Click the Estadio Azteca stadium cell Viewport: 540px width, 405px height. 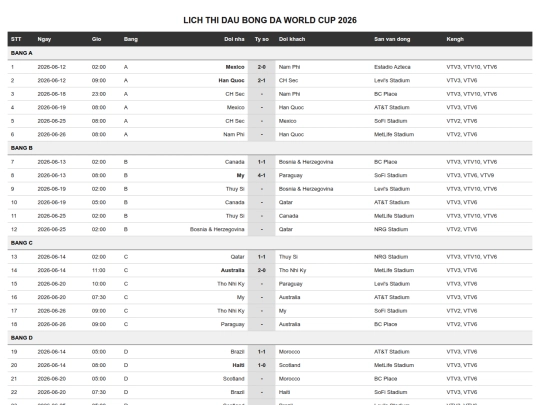pos(392,67)
